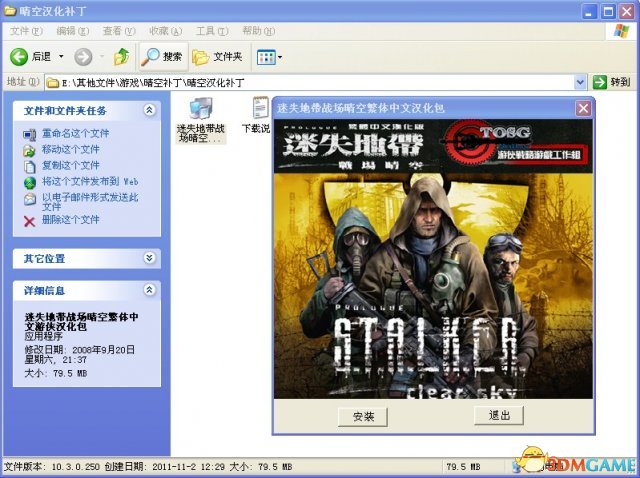Click the 晴空汉化补丁 title bar folder icon
640x478 pixels.
pyautogui.click(x=10, y=10)
